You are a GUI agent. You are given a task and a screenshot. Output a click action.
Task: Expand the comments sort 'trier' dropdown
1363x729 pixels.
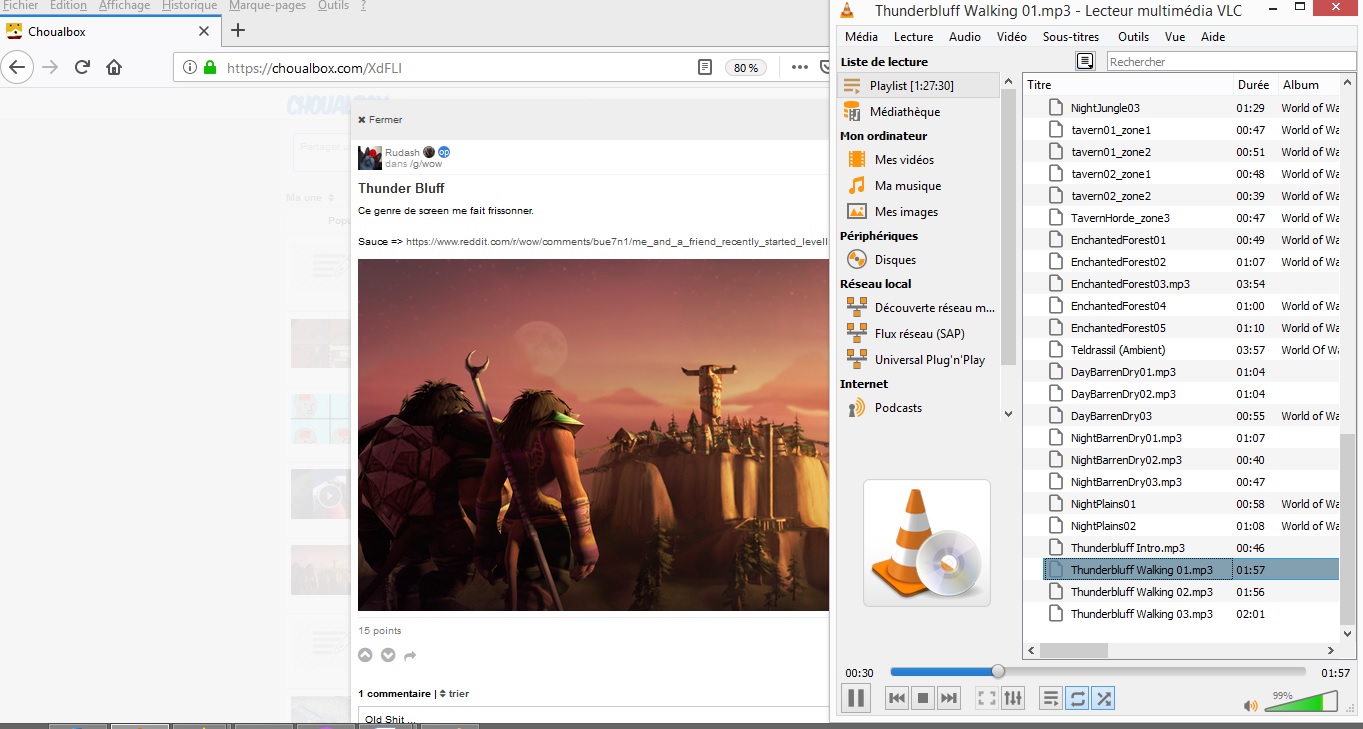pyautogui.click(x=454, y=694)
